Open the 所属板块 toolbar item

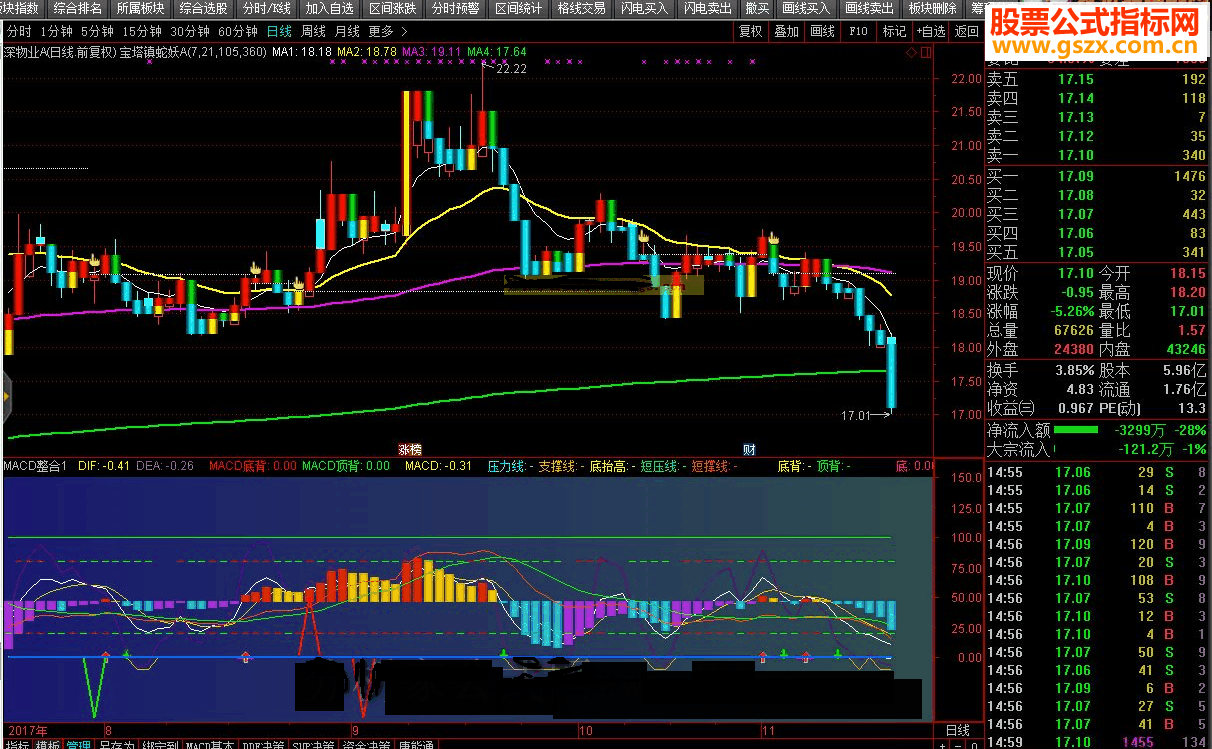(140, 8)
